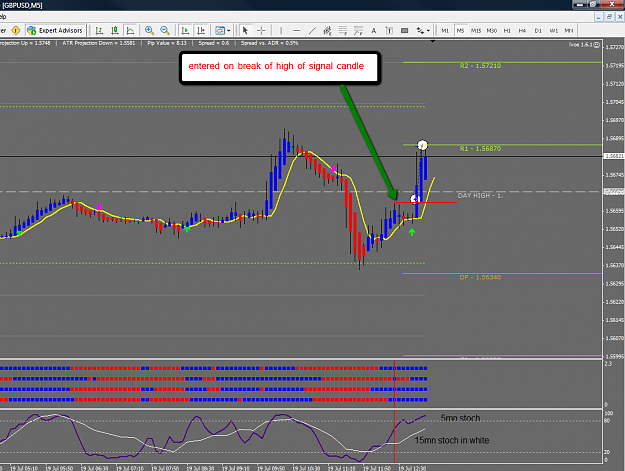The image size is (625, 471).
Task: Switch chart to candlestick display
Action: tap(115, 31)
